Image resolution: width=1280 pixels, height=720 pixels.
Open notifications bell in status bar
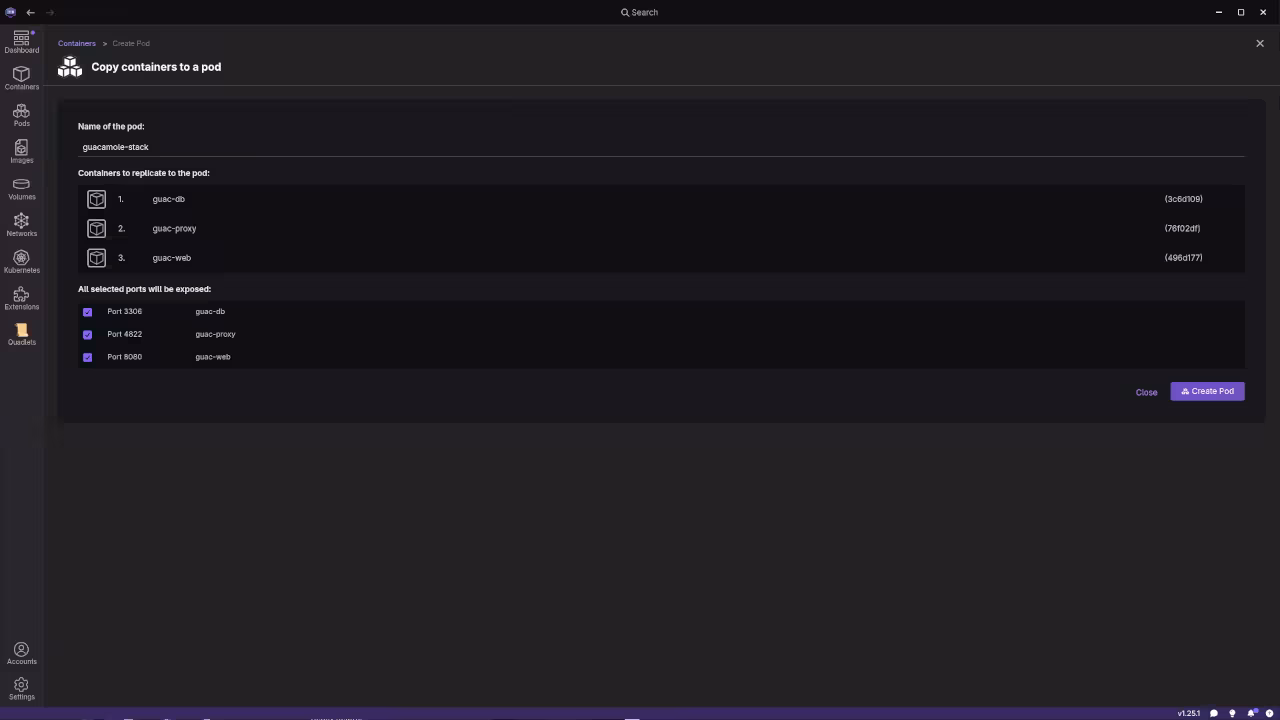tap(1251, 713)
